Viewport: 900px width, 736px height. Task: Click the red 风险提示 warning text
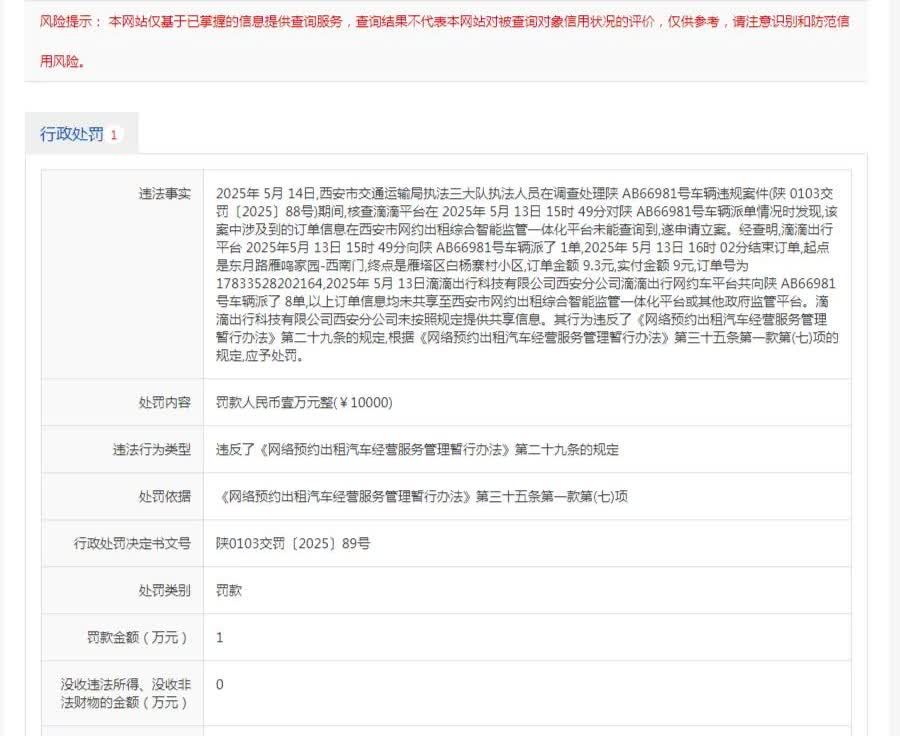click(x=444, y=41)
